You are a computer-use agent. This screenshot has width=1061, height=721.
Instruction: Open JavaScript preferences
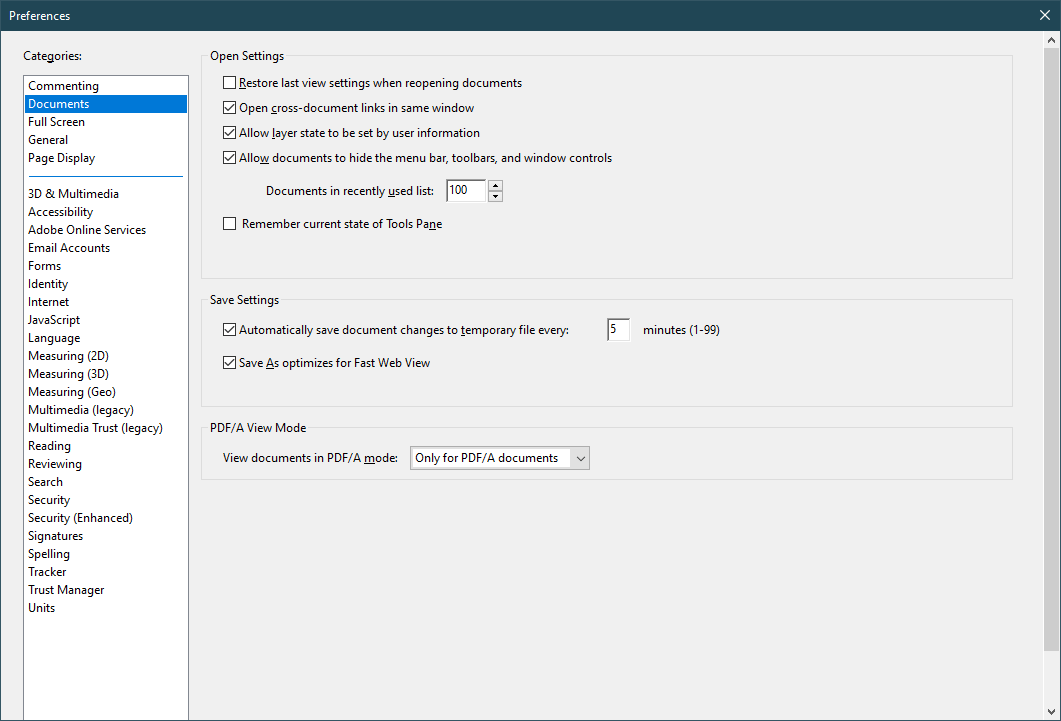(106, 320)
